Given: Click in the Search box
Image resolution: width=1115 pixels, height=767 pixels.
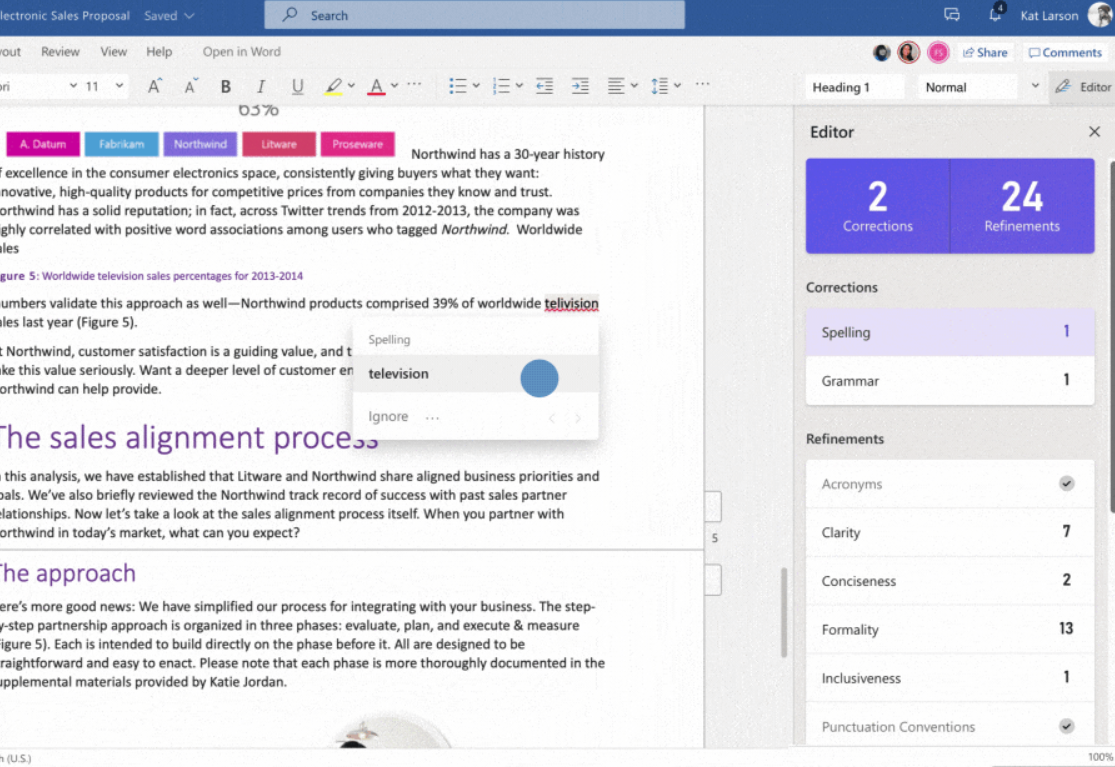Looking at the screenshot, I should [x=475, y=15].
